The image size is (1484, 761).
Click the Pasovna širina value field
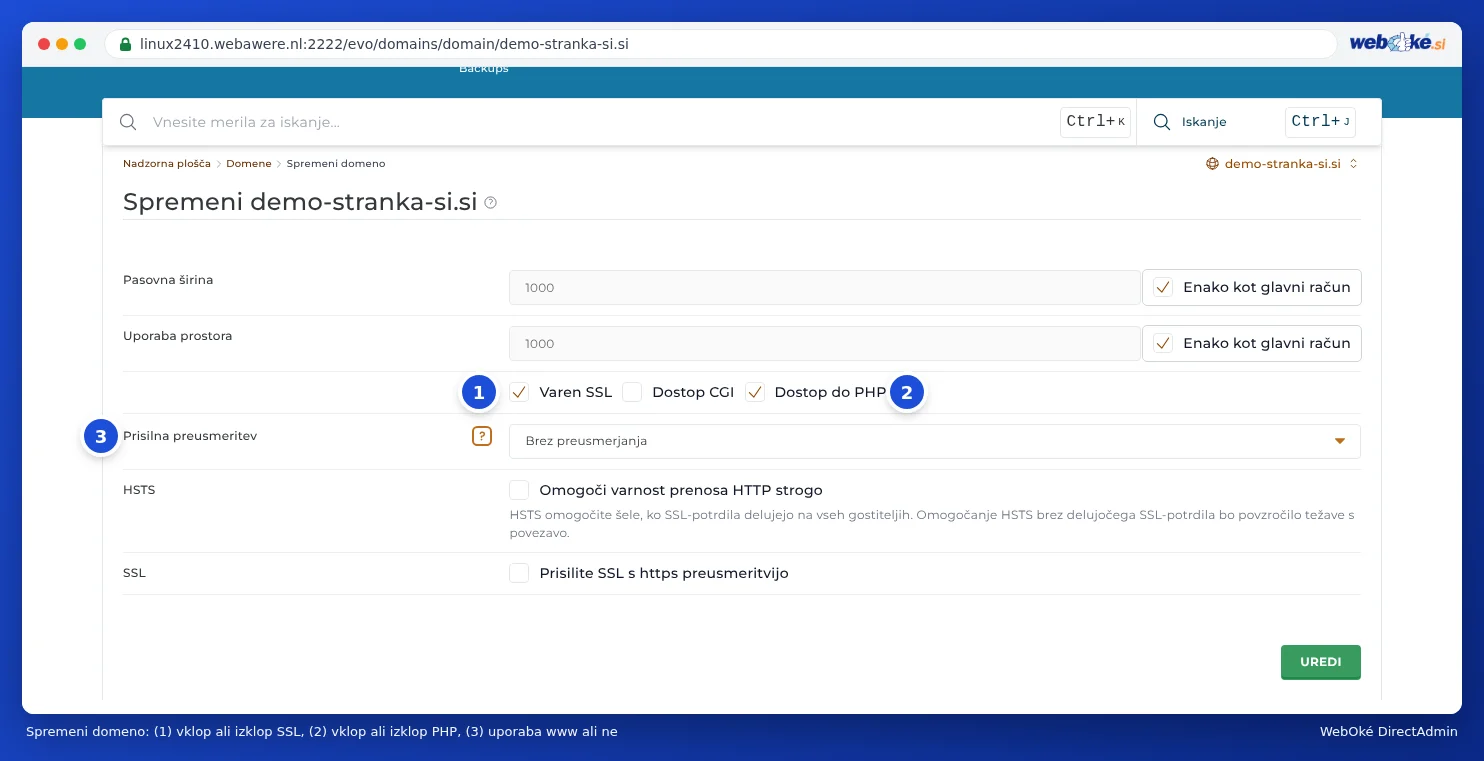[x=825, y=287]
